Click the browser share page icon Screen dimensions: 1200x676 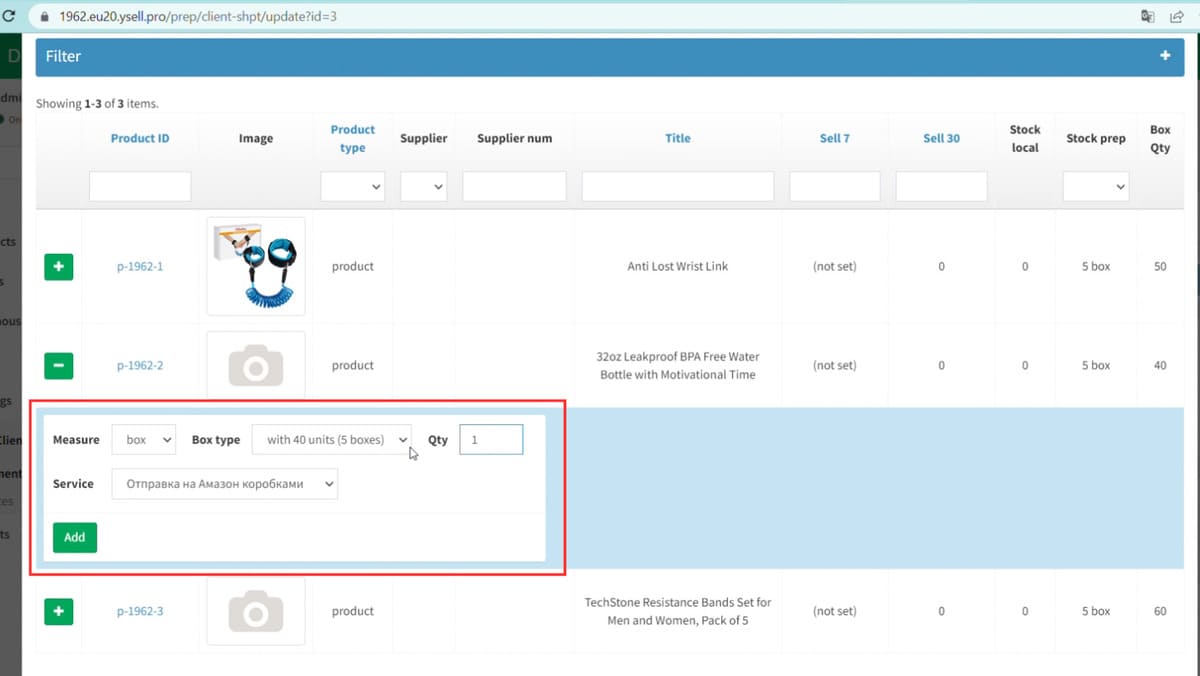tap(1177, 17)
